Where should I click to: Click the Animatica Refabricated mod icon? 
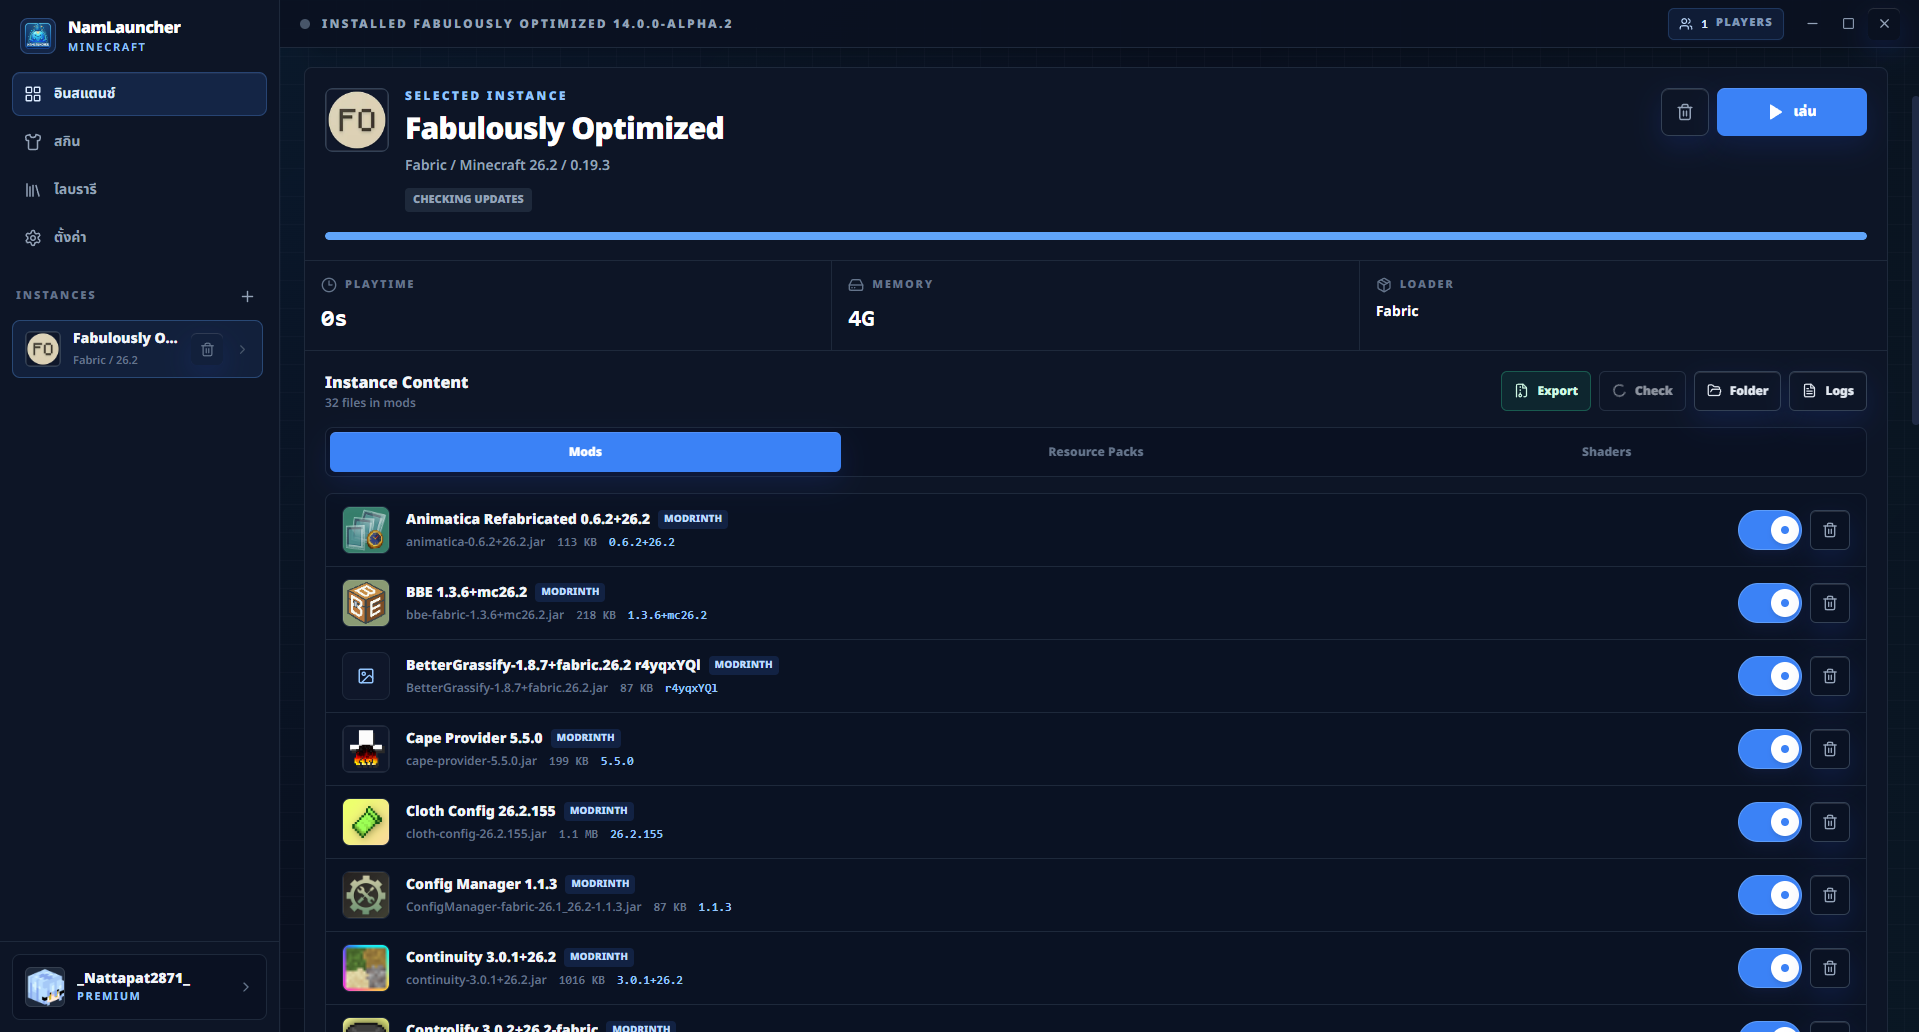366,530
